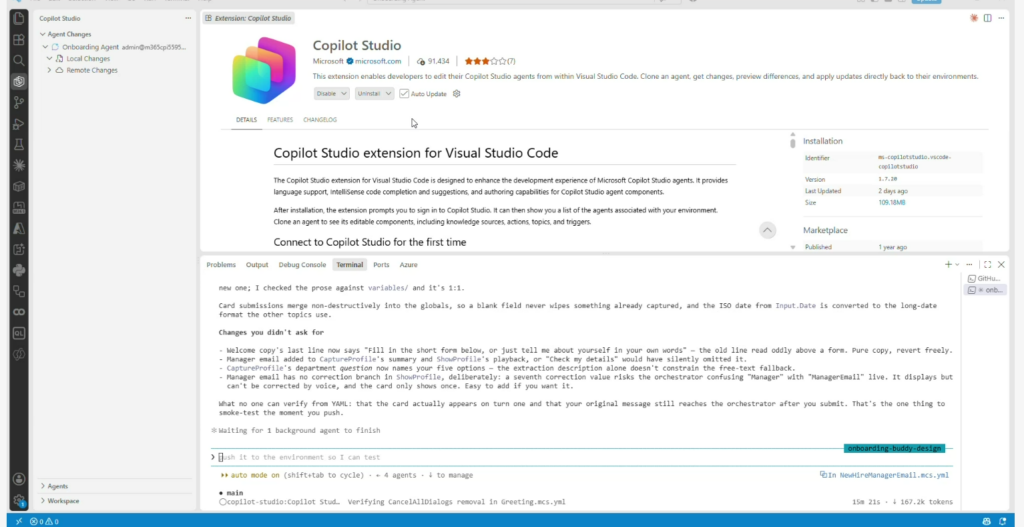Open the 109.18MB size link
1024x527 pixels.
891,202
